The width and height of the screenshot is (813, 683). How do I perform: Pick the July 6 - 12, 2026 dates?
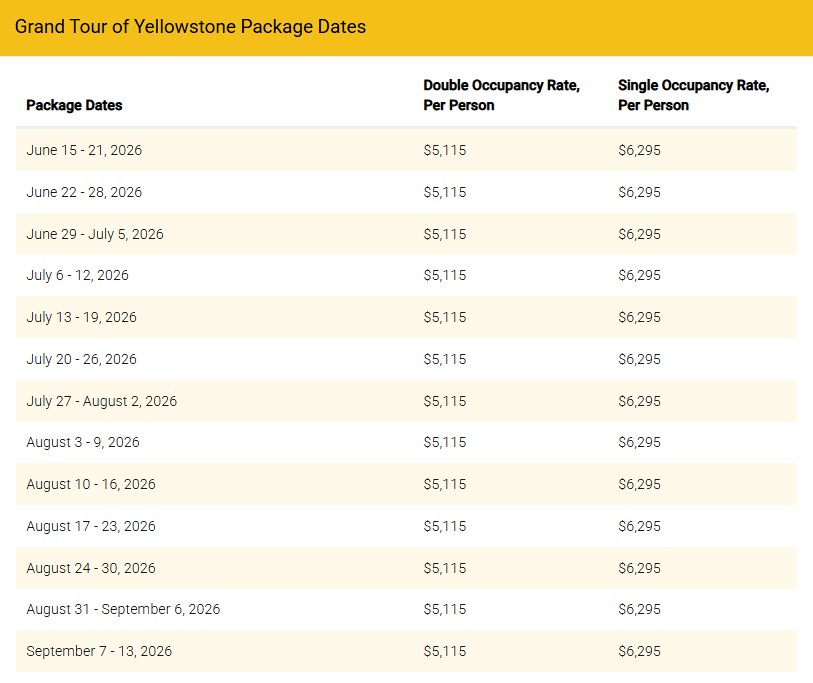point(77,275)
